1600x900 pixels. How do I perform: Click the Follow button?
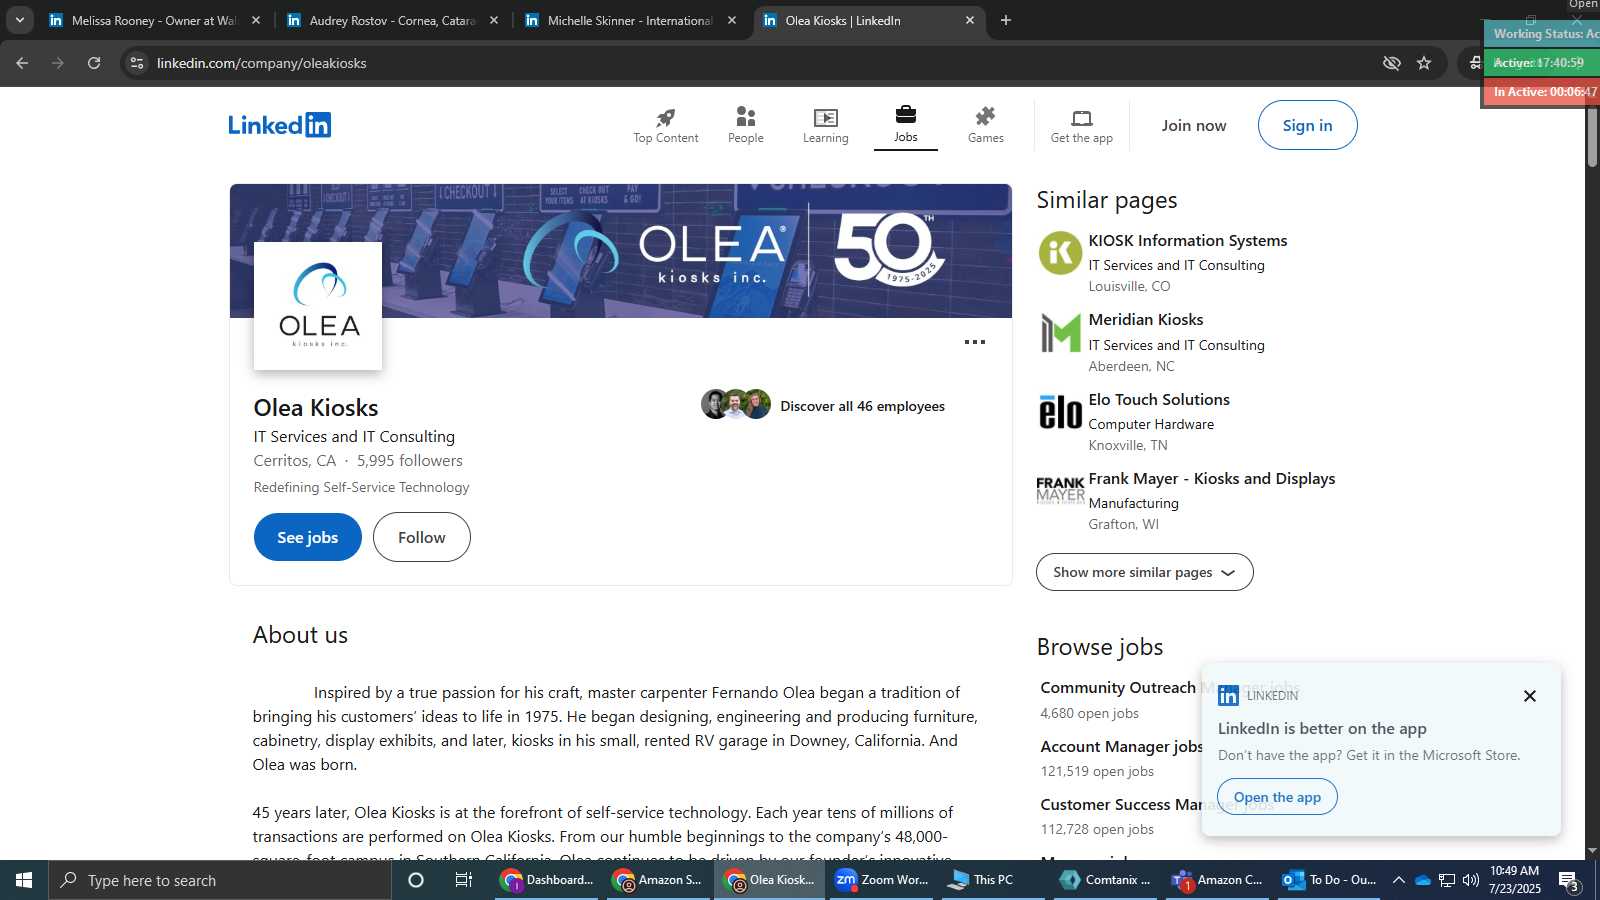tap(421, 537)
